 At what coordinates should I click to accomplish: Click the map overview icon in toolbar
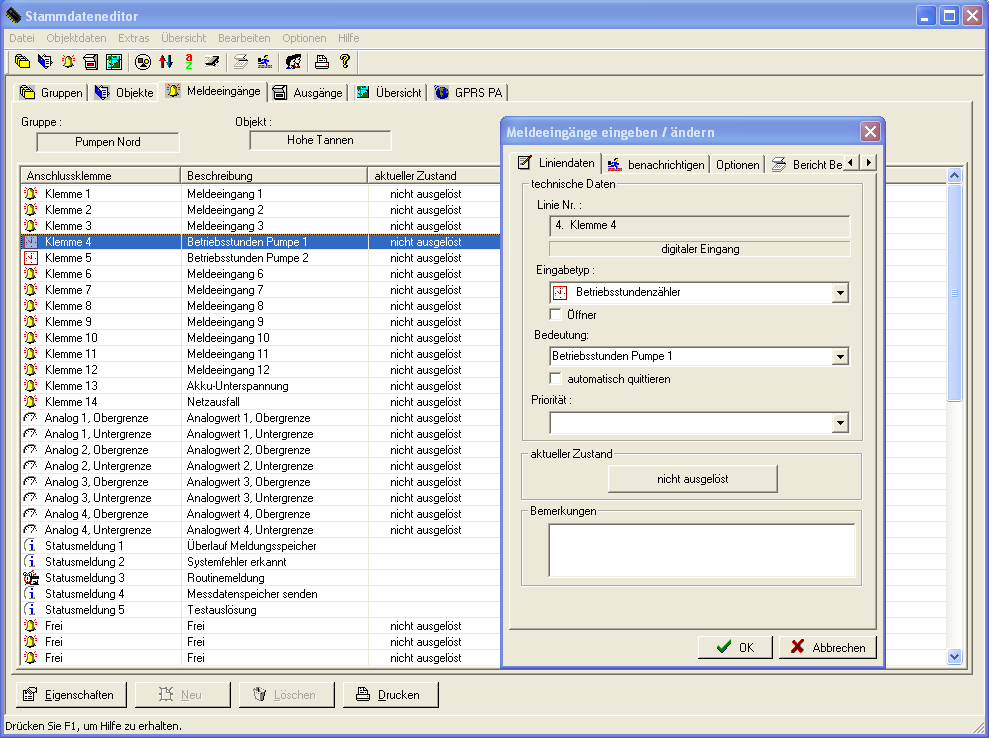(x=114, y=62)
